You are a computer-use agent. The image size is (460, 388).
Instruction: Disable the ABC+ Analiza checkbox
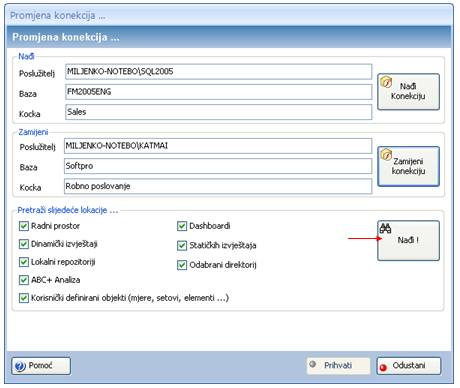coord(24,280)
